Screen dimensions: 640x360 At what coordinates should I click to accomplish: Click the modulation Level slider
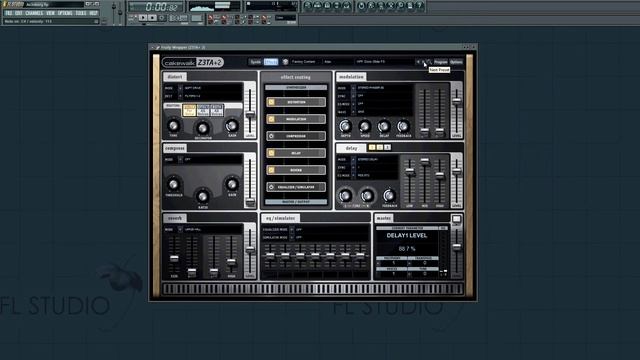click(457, 100)
